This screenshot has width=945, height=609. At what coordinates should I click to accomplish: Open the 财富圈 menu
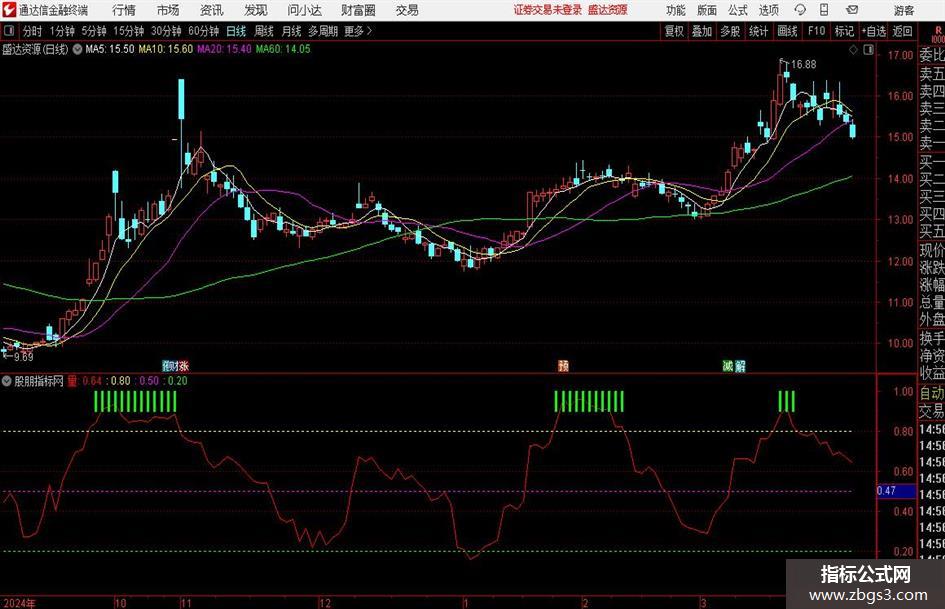coord(359,10)
